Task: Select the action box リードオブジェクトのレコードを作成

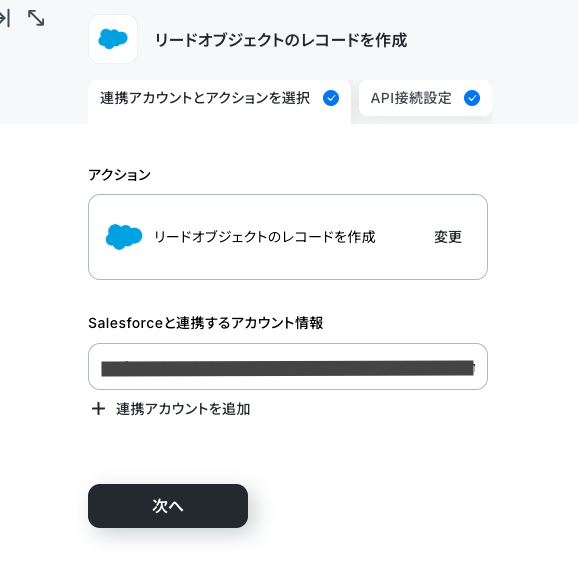Action: [288, 237]
